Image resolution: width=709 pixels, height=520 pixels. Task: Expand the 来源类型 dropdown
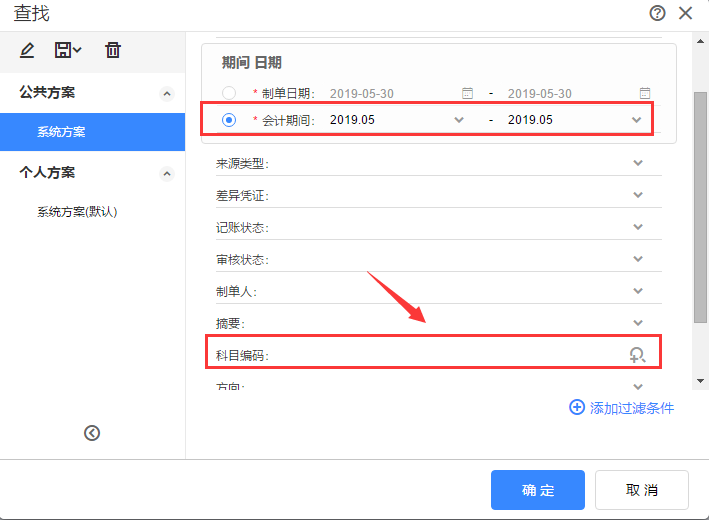pyautogui.click(x=638, y=163)
